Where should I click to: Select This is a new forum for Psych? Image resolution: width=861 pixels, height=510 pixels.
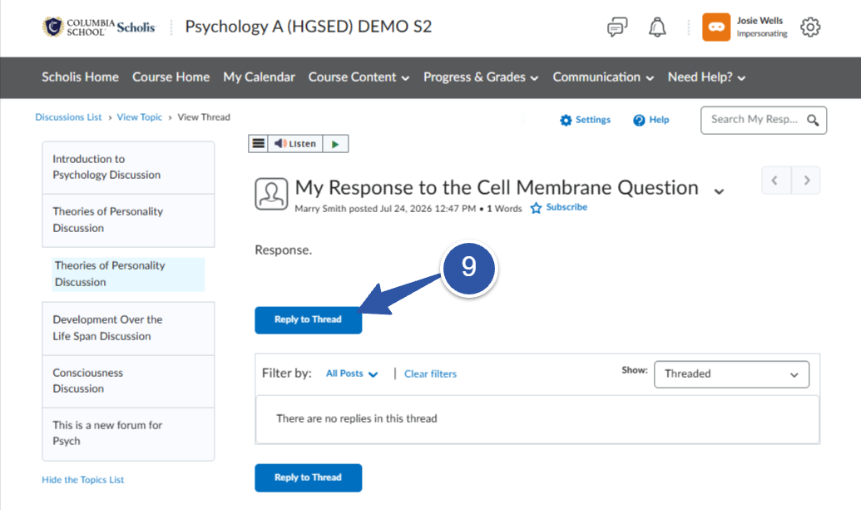coord(128,433)
